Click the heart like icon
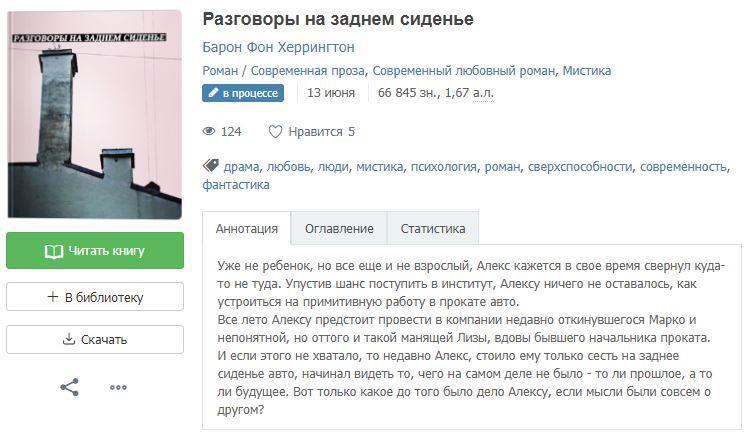Viewport: 747px width, 438px height. [x=275, y=132]
